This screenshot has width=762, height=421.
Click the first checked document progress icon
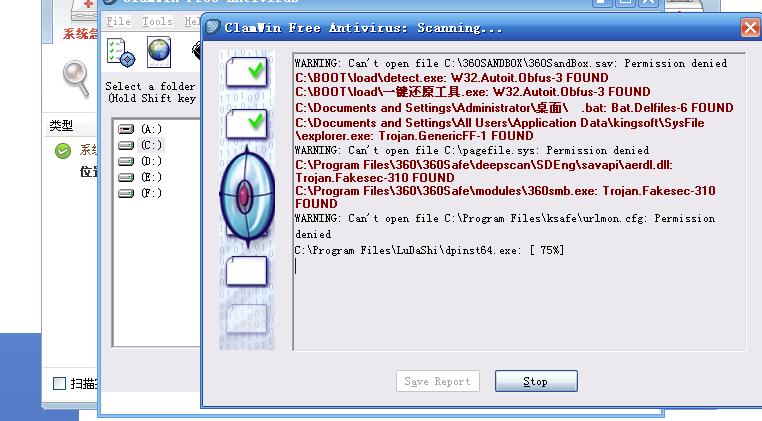(x=247, y=72)
